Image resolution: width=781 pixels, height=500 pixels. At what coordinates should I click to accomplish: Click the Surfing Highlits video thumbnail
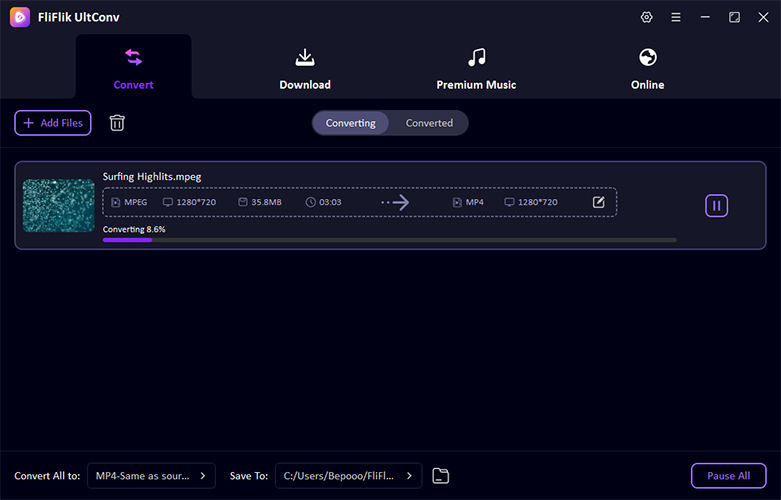(59, 205)
